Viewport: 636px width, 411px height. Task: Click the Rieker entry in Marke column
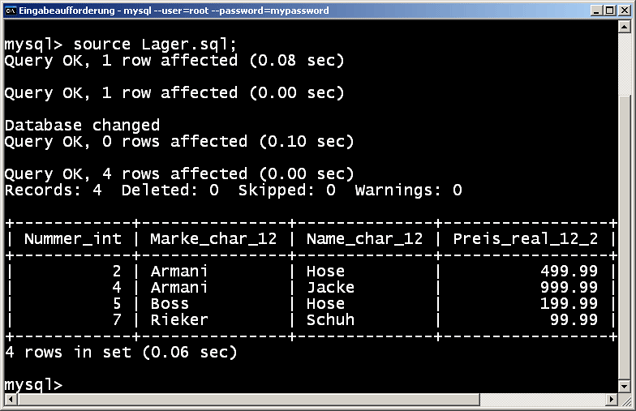pyautogui.click(x=179, y=320)
